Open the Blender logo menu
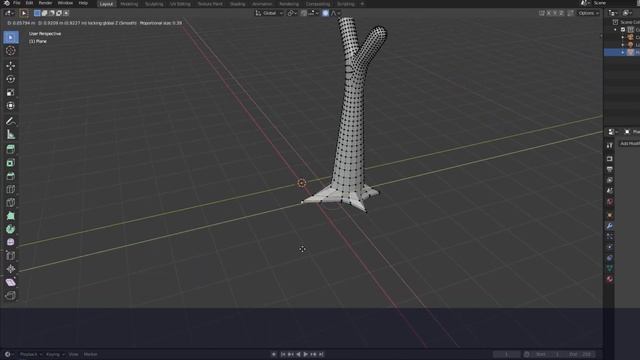Screen dimensions: 640x360 click(7, 3)
